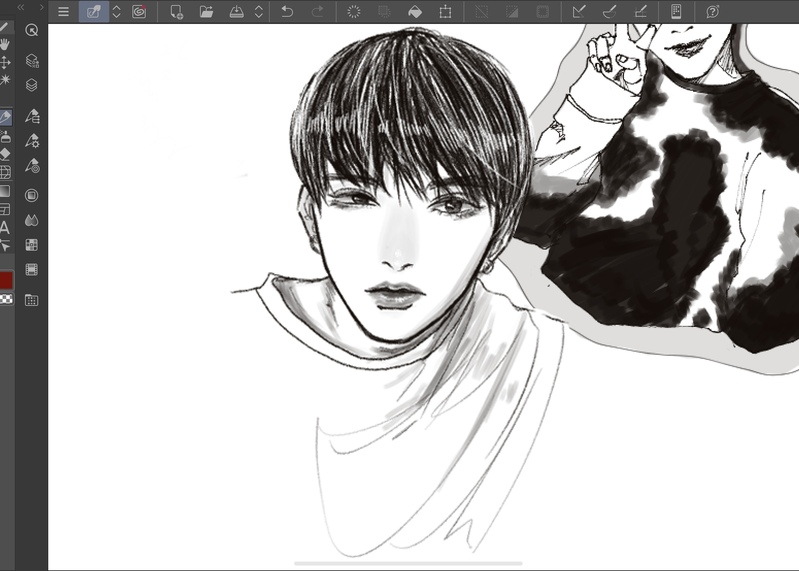This screenshot has width=799, height=571.
Task: Open the Material folder palette icon
Action: click(32, 300)
